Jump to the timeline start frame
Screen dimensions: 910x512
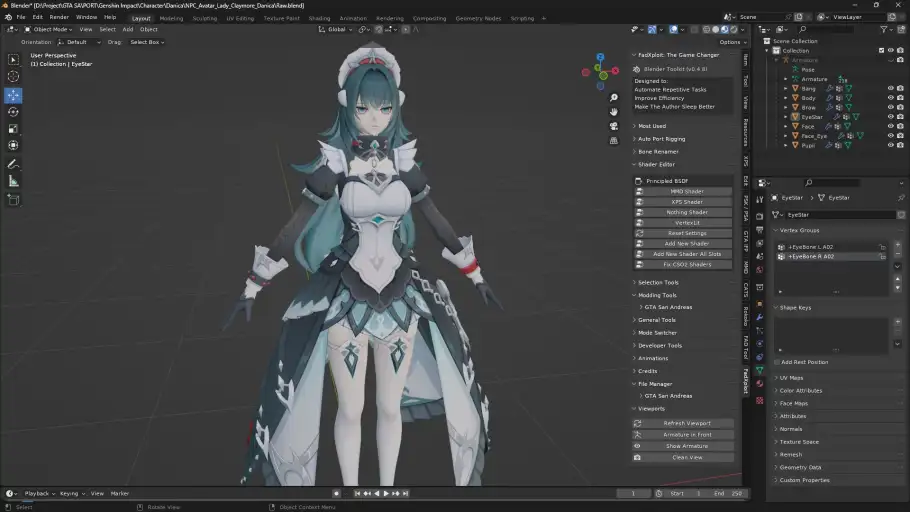pyautogui.click(x=357, y=493)
